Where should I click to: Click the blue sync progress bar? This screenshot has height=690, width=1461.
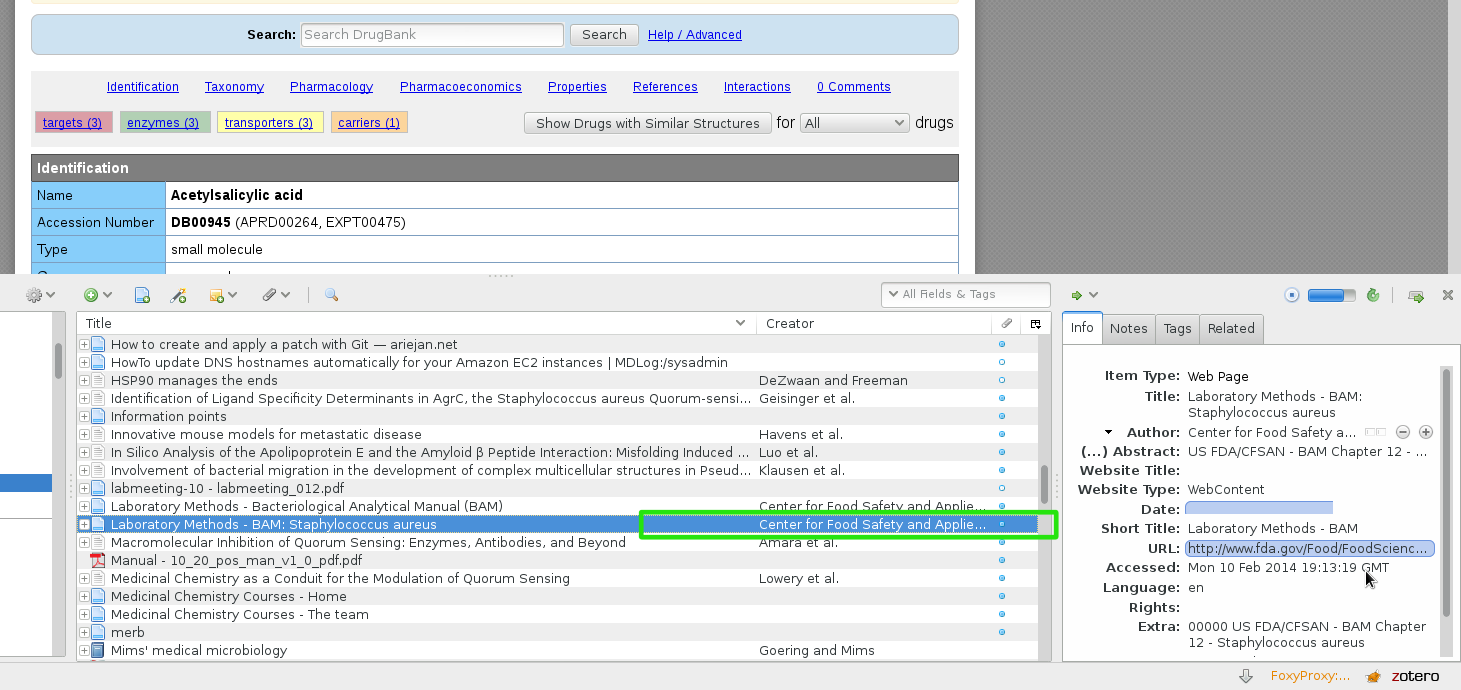1332,295
